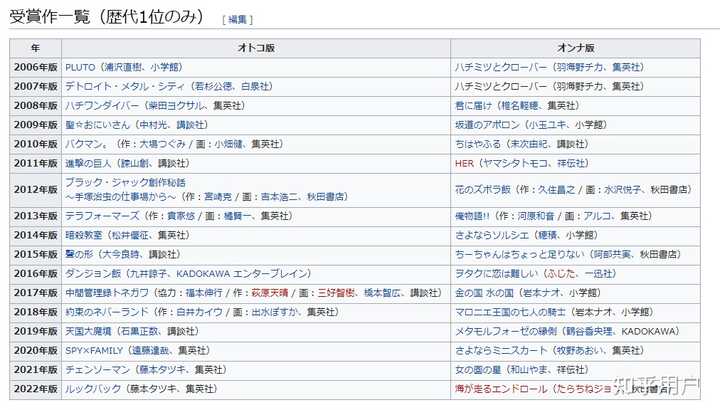Open the 花のズボラ飯 link
This screenshot has width=720, height=410.
click(483, 190)
